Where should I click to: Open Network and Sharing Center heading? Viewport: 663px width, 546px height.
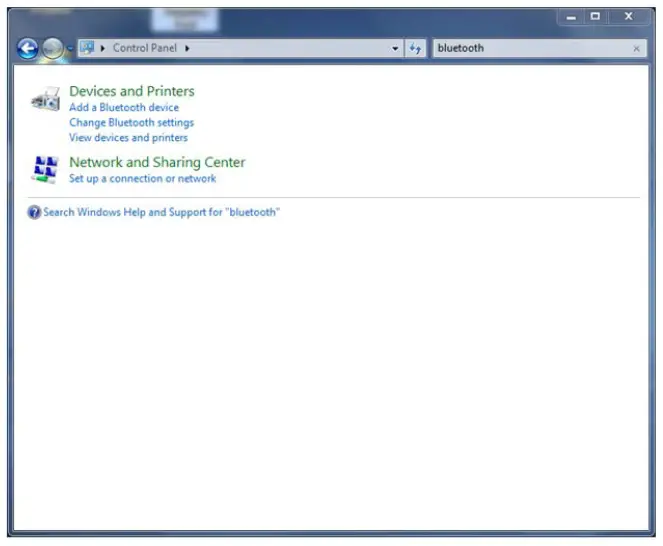[157, 162]
